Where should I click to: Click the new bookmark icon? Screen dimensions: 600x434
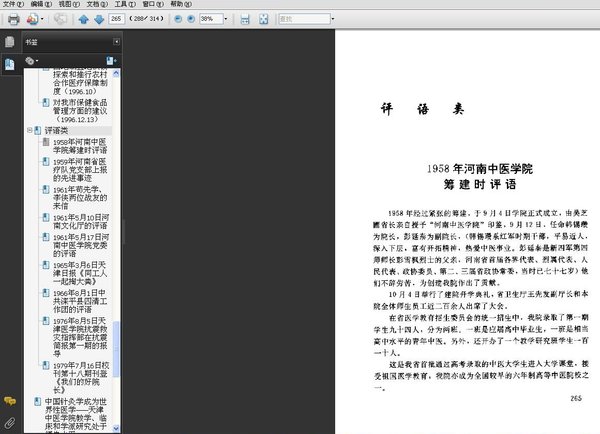(x=111, y=61)
